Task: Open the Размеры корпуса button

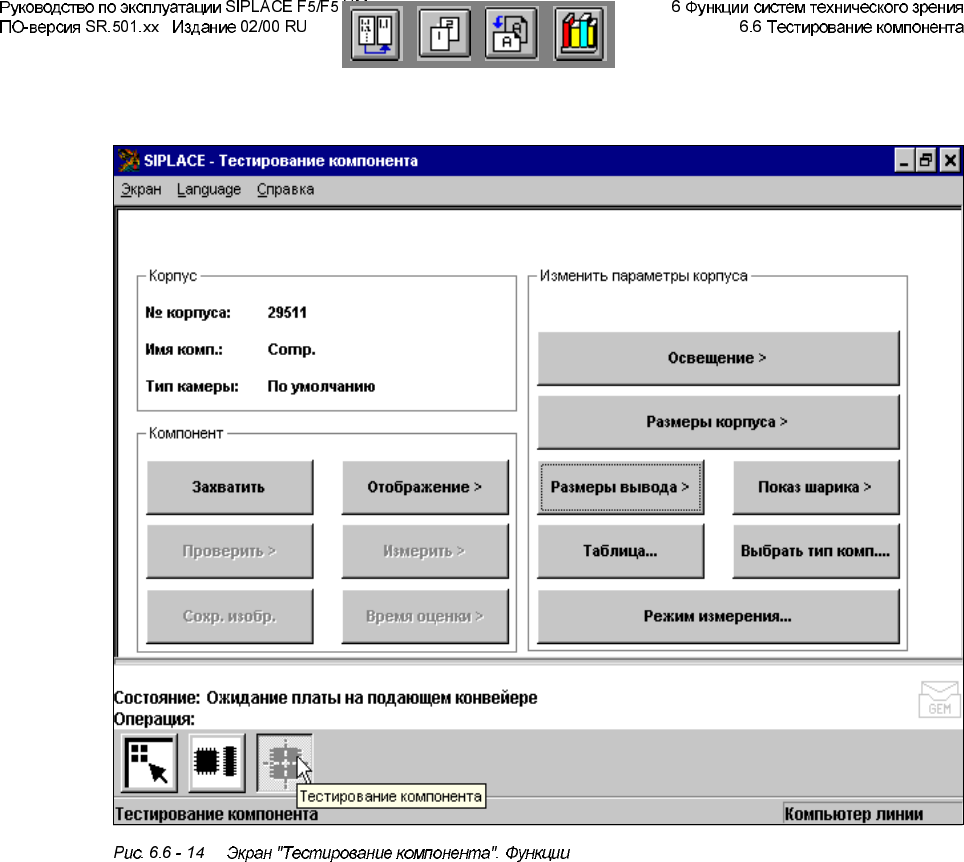Action: coord(718,422)
